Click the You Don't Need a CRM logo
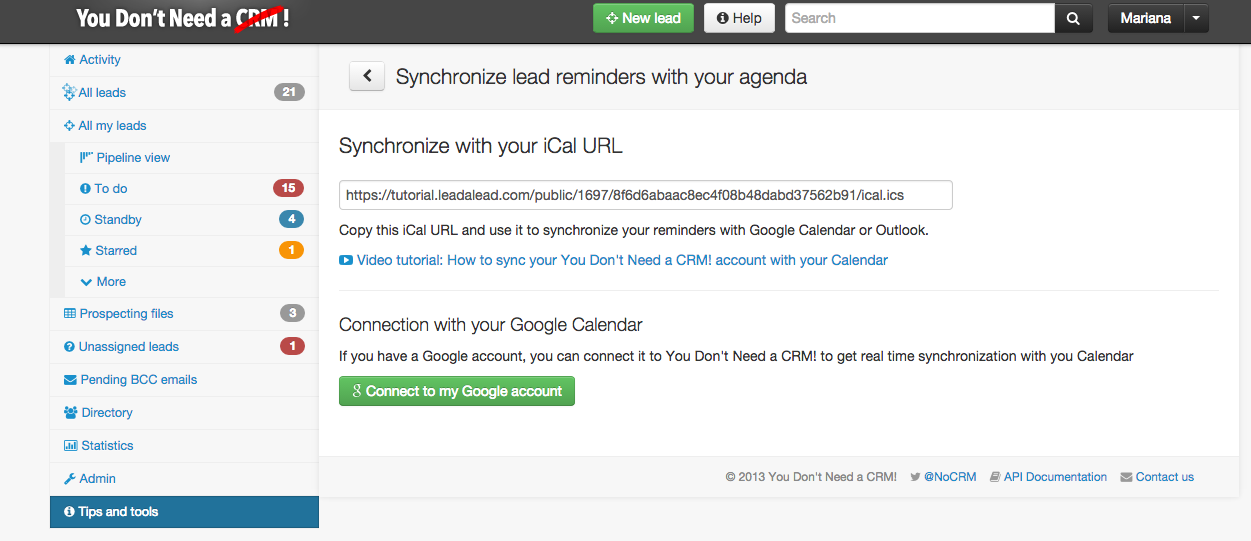The height and width of the screenshot is (541, 1251). (183, 18)
